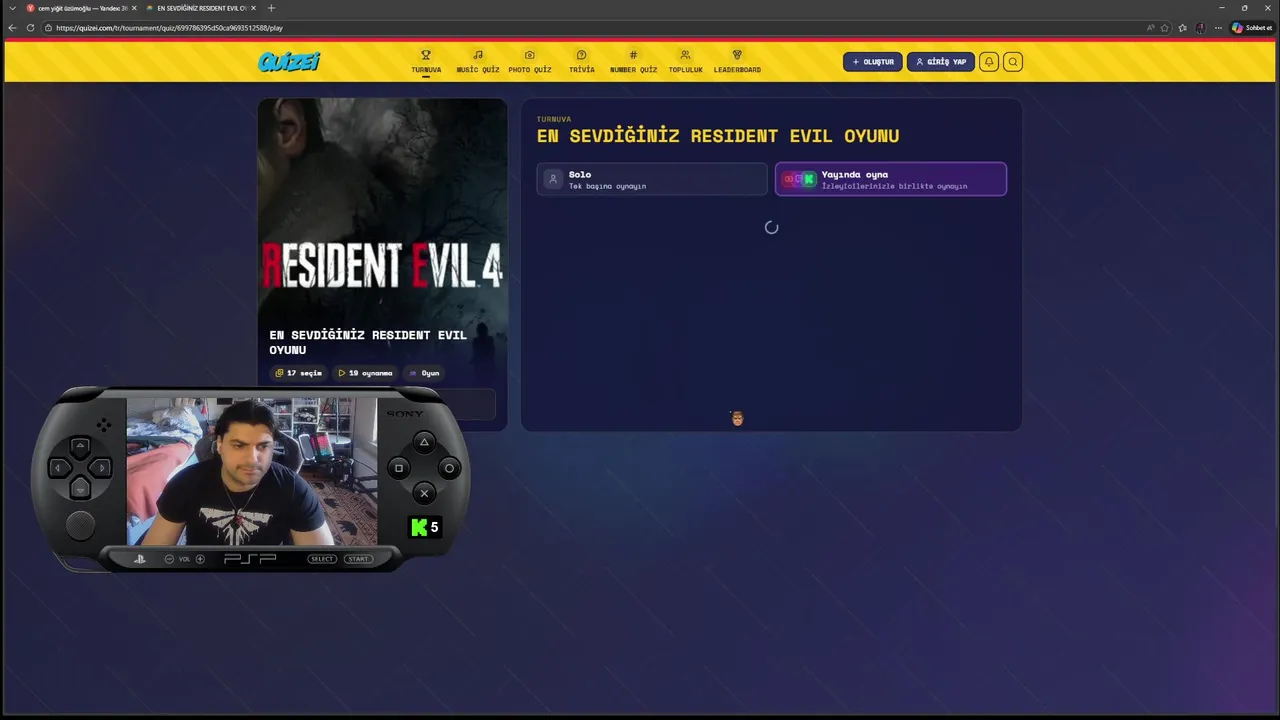Click the 'EN SEVDİĞİNİZ RESIDENT EVIL OYUNU' heading
1280x720 pixels.
pos(718,136)
